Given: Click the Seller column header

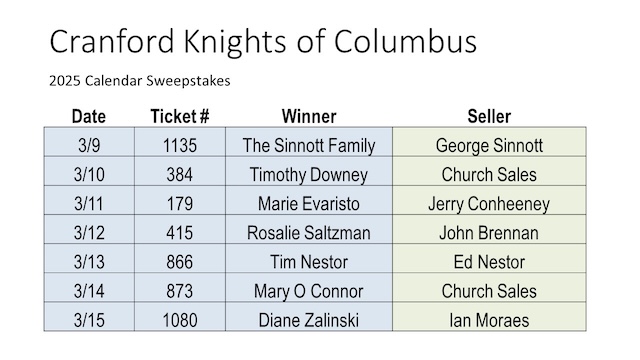Looking at the screenshot, I should point(489,117).
